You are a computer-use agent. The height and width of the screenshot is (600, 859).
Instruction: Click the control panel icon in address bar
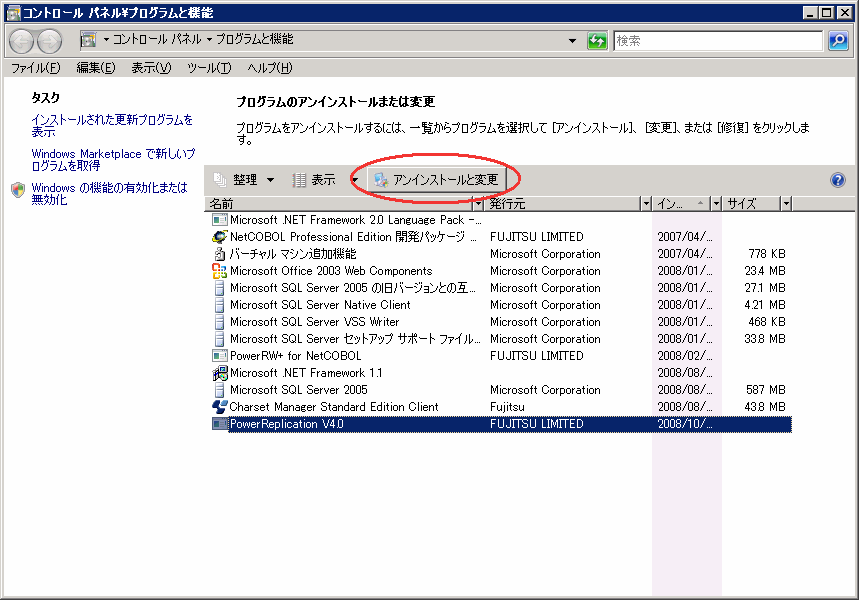[x=88, y=39]
